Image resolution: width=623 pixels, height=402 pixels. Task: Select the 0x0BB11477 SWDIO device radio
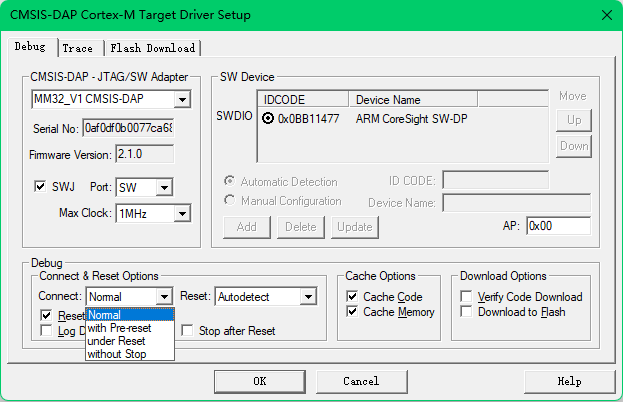[x=268, y=119]
